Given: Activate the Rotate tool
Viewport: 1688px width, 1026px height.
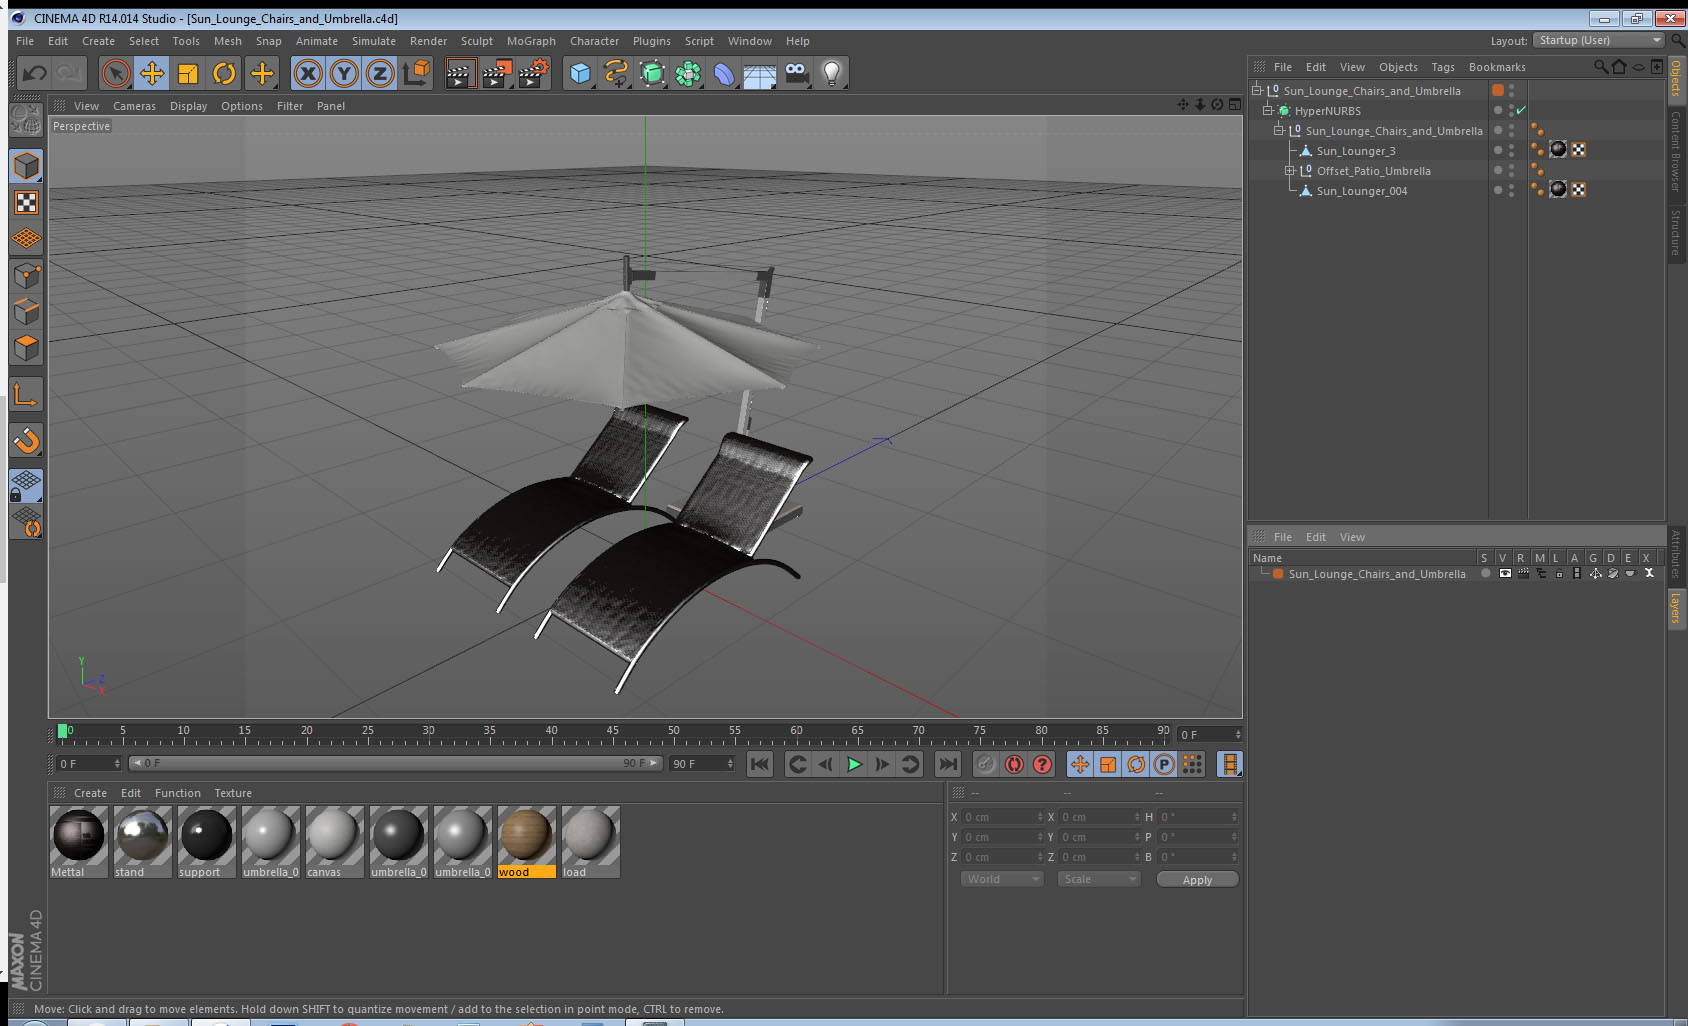Looking at the screenshot, I should (x=224, y=73).
